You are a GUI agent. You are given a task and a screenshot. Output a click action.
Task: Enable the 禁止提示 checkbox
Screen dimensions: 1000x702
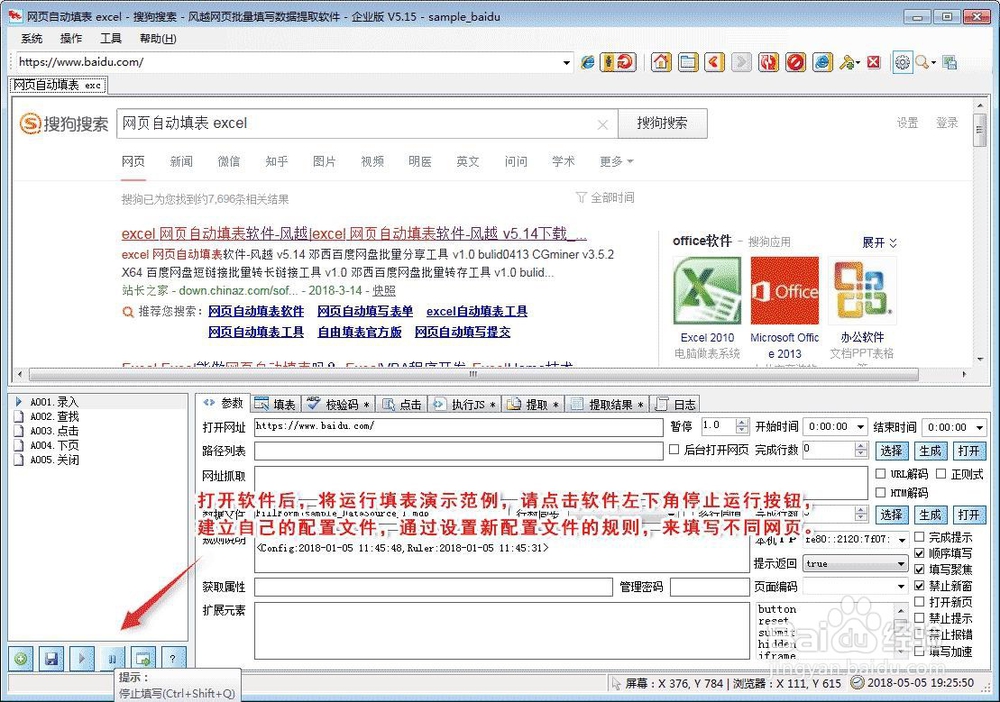click(920, 618)
